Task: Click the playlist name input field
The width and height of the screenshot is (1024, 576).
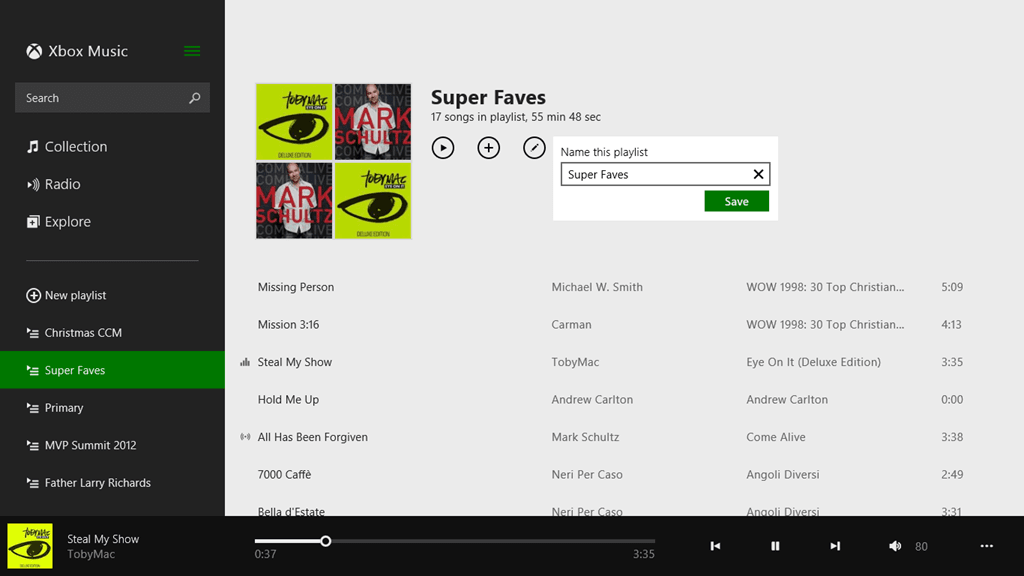Action: tap(655, 175)
